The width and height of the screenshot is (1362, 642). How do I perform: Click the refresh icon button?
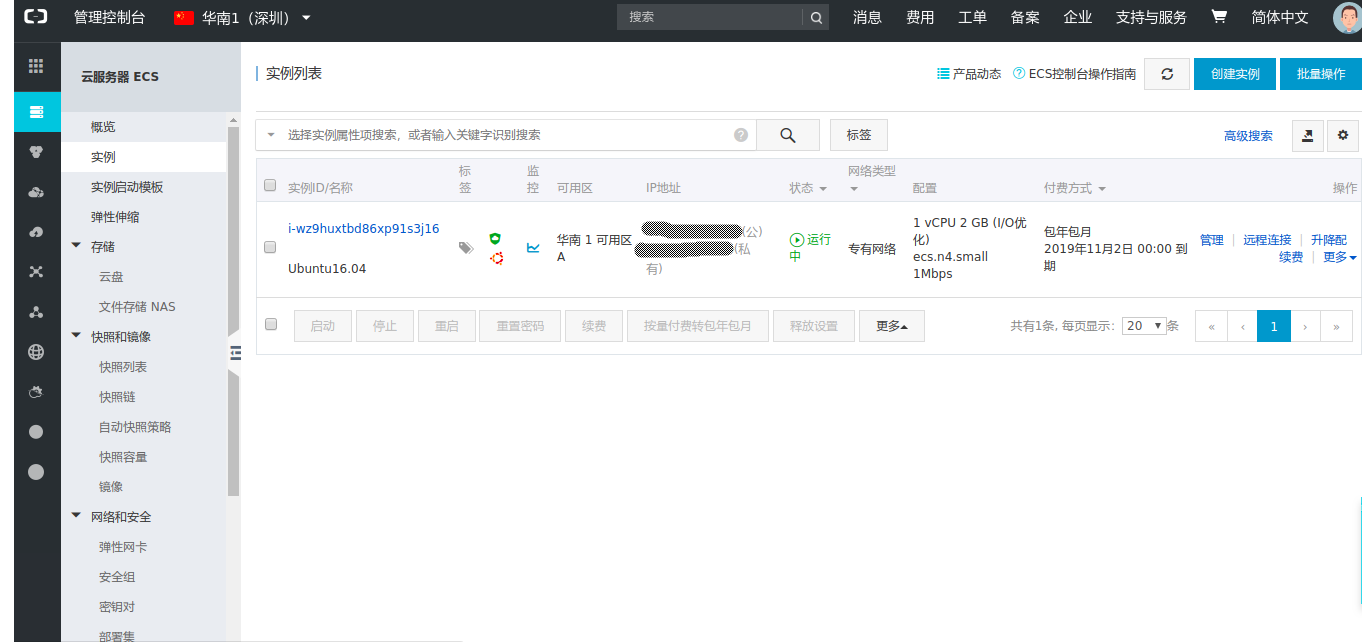(x=1166, y=74)
